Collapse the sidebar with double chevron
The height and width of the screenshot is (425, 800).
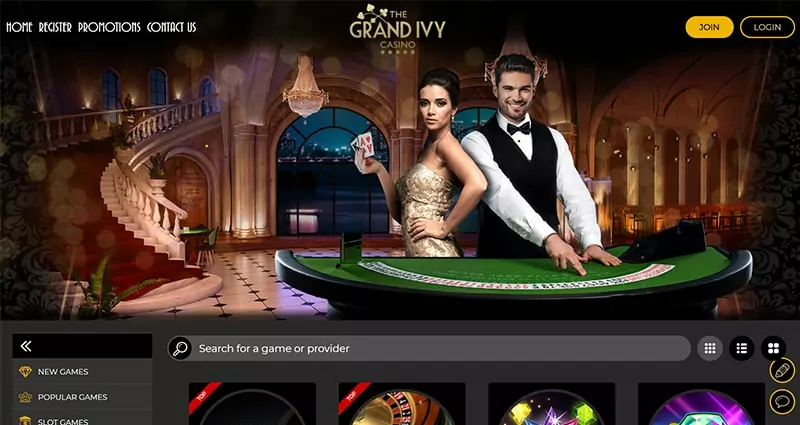pos(26,346)
